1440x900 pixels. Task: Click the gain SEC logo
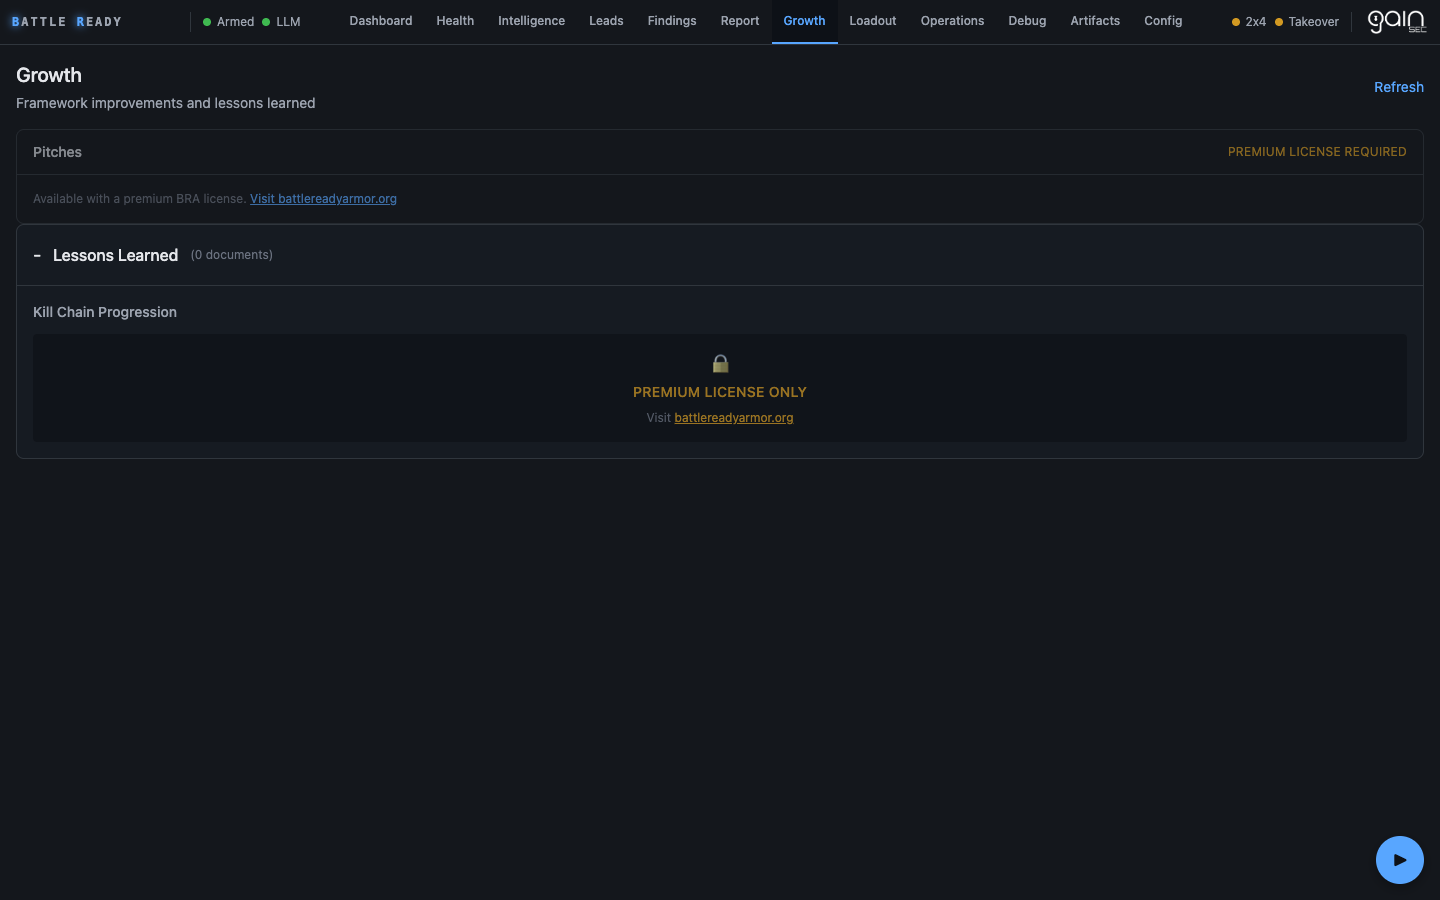point(1396,21)
